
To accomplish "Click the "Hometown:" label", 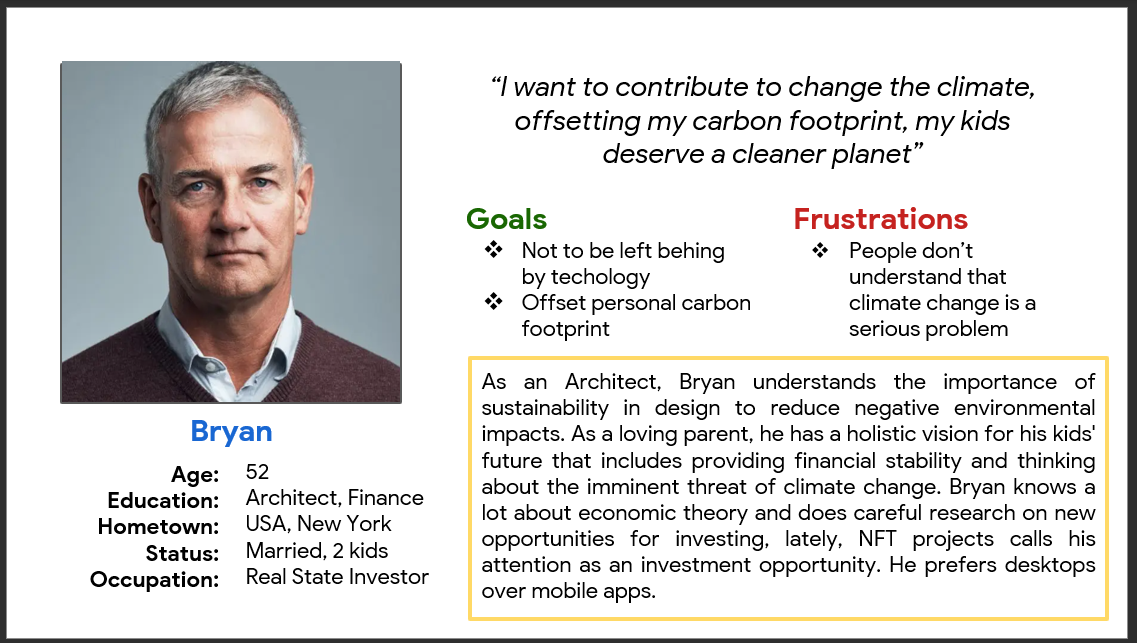I will click(159, 526).
